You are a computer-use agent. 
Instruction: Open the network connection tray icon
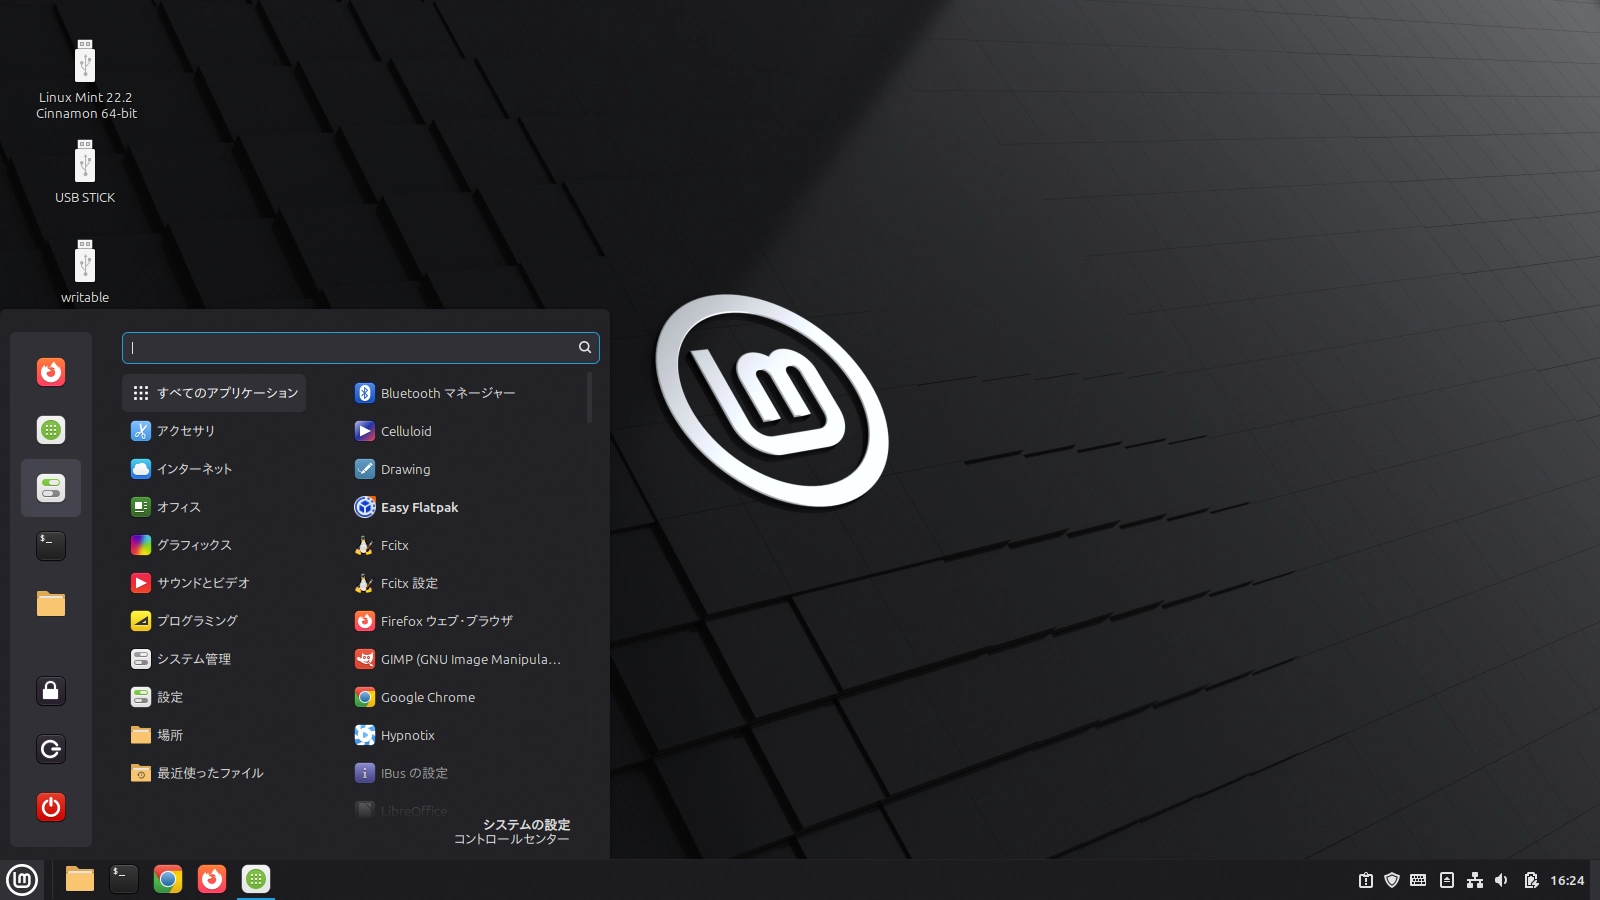coord(1475,880)
